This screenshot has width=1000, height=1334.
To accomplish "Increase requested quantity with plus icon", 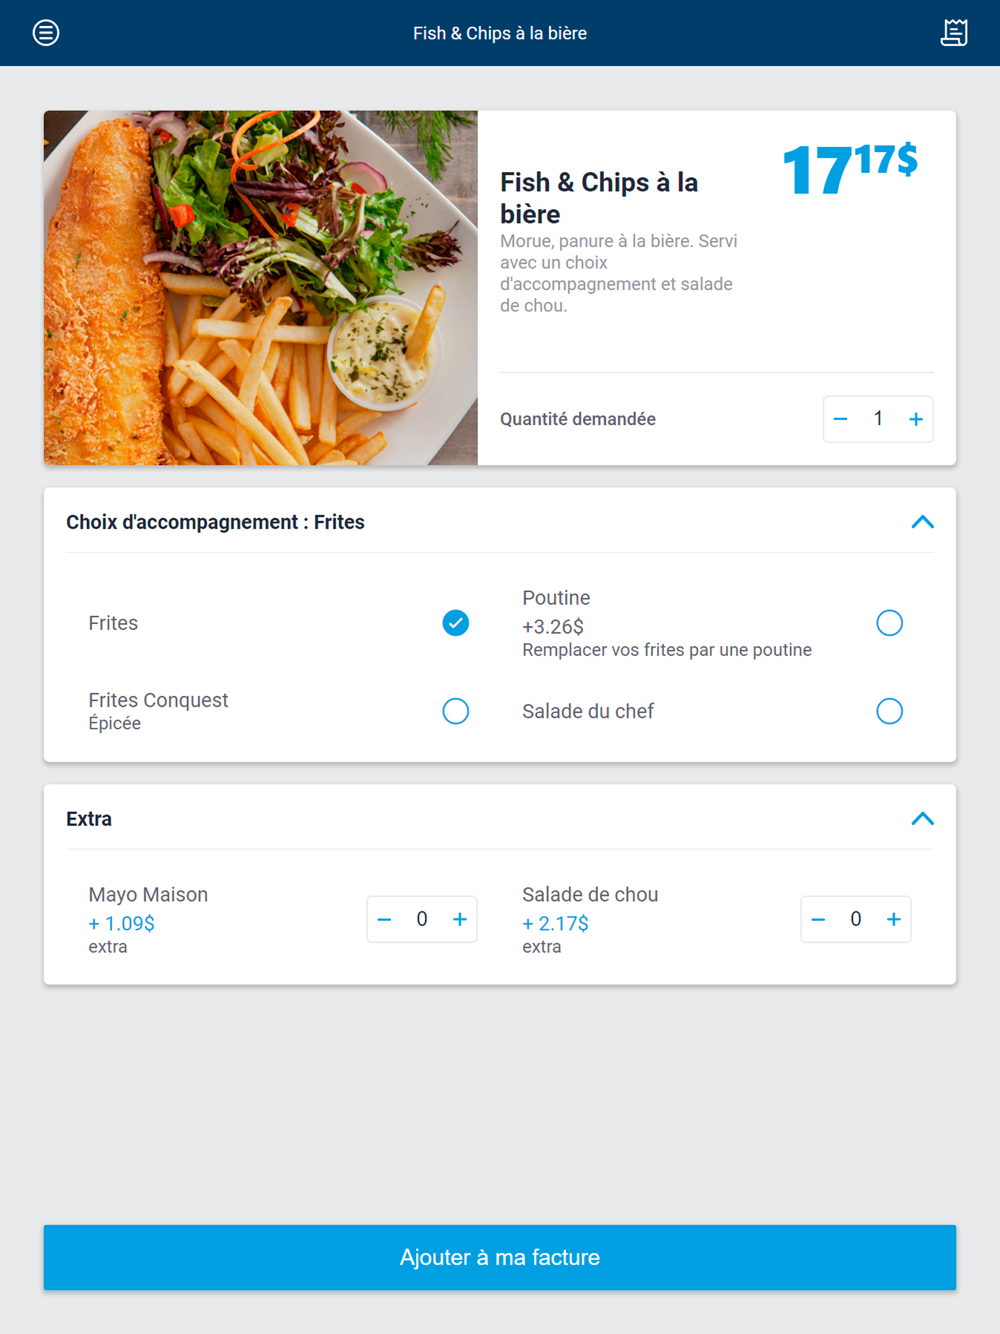I will pos(915,419).
